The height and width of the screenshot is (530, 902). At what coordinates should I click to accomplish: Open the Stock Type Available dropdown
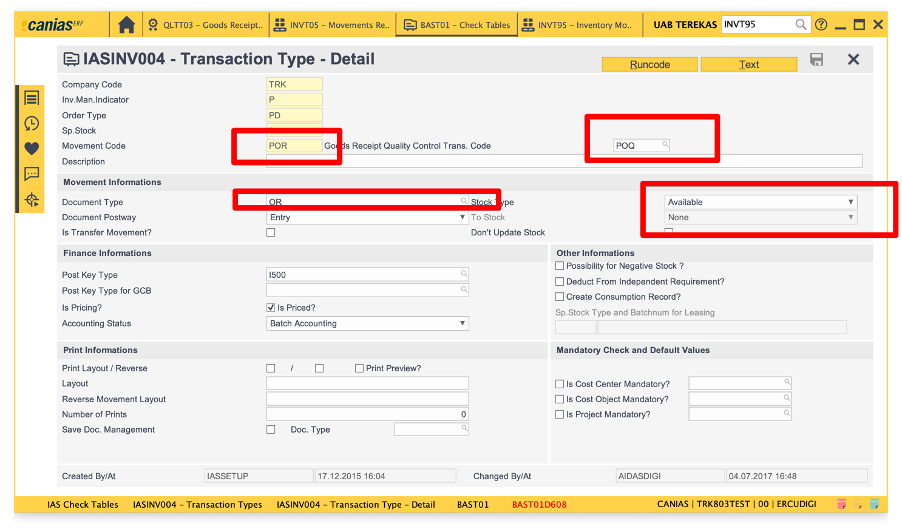tap(760, 202)
